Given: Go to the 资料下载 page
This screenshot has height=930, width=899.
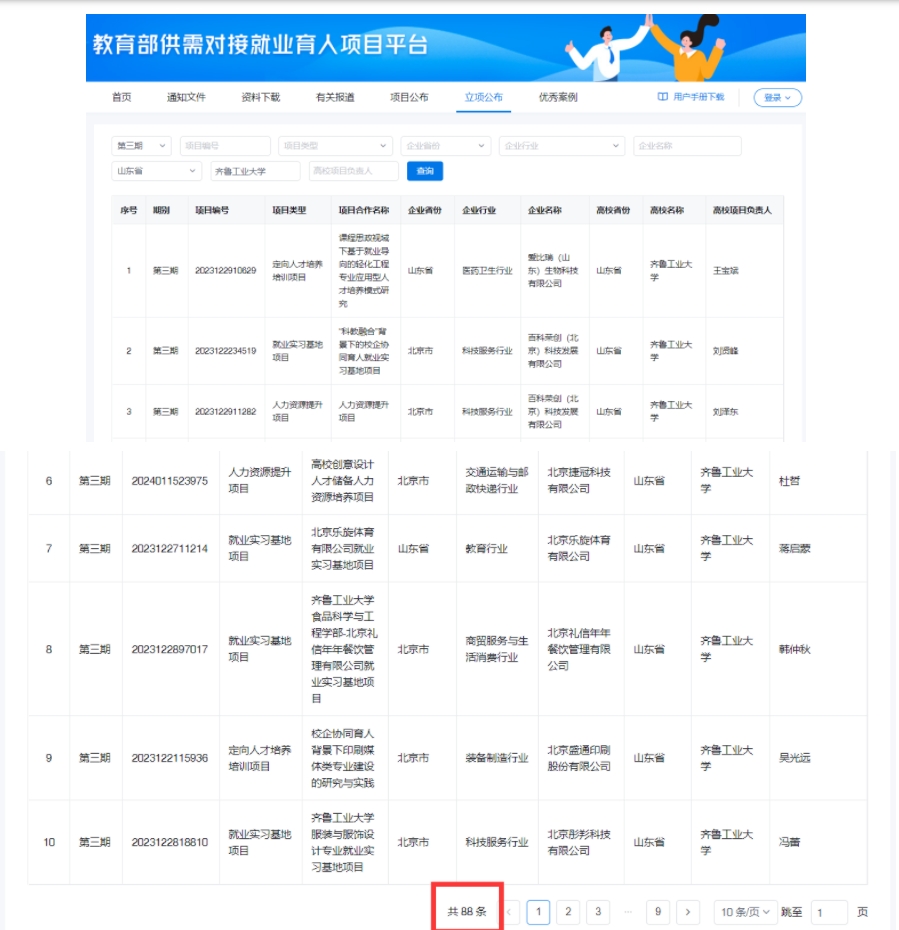Looking at the screenshot, I should (x=260, y=97).
